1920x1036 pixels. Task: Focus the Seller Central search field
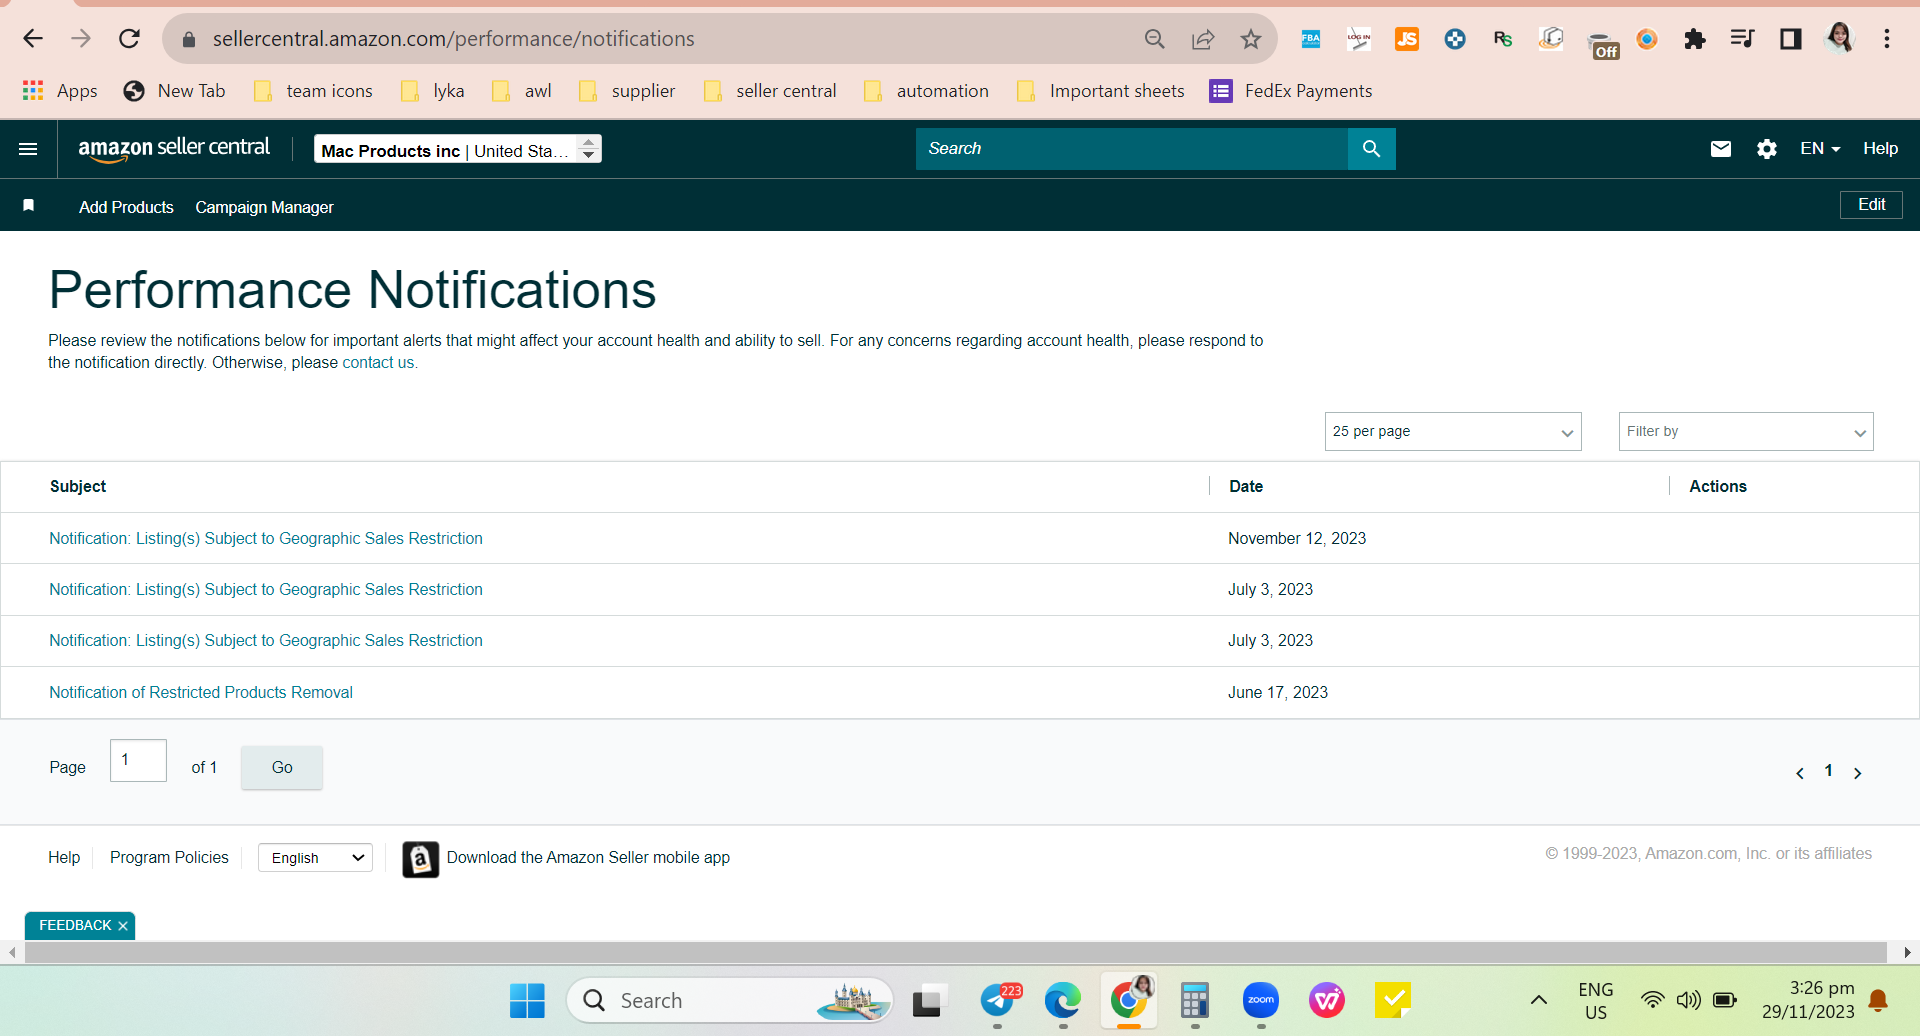[1132, 149]
